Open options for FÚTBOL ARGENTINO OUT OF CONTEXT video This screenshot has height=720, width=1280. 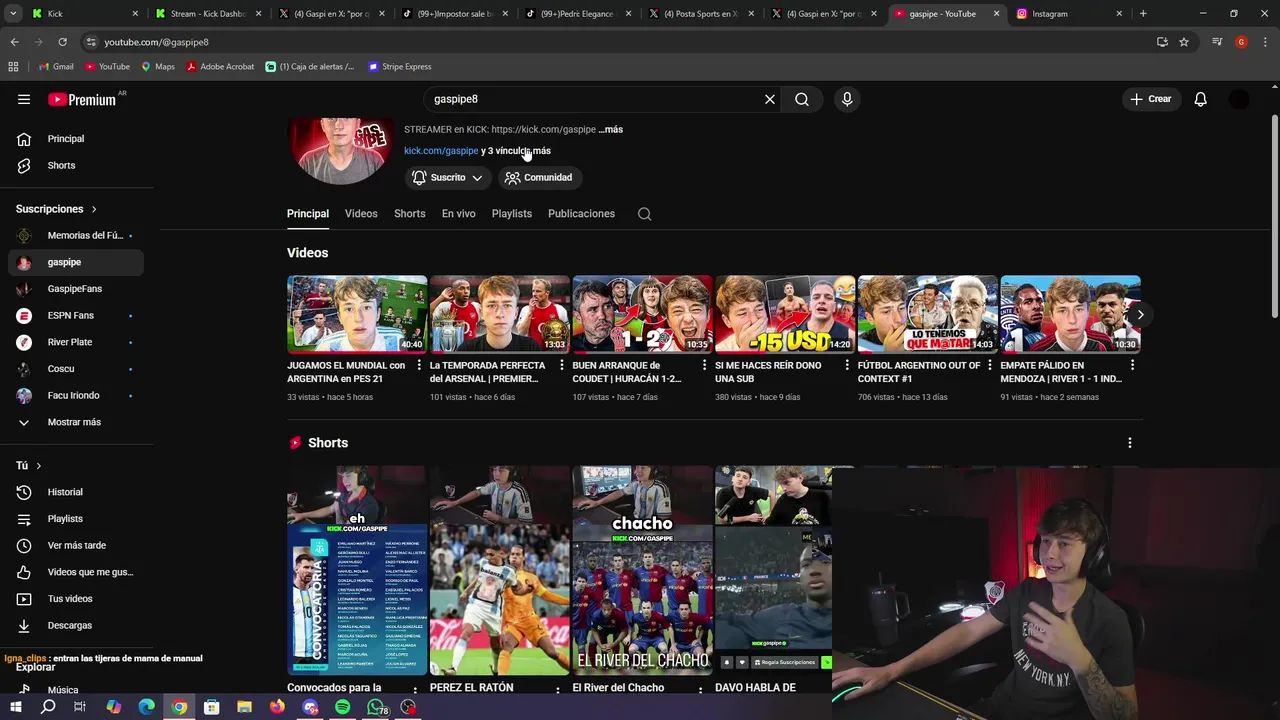click(x=990, y=367)
